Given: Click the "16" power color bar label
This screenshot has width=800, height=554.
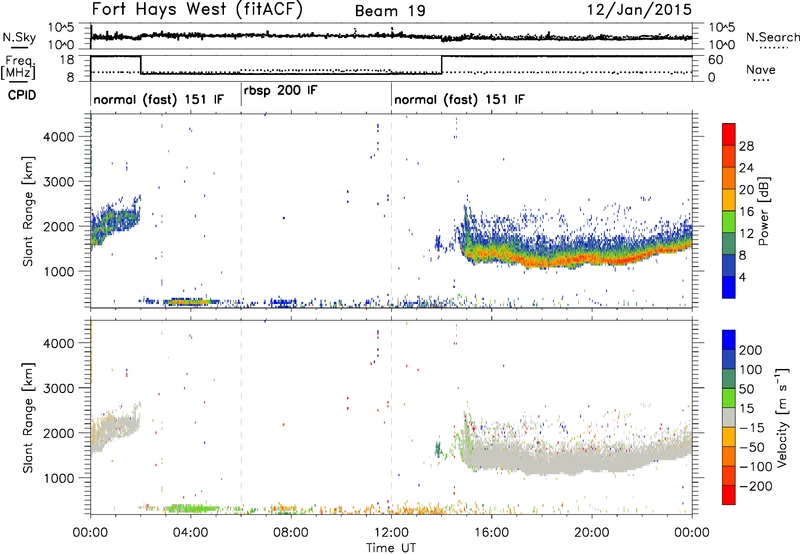Looking at the screenshot, I should [746, 212].
